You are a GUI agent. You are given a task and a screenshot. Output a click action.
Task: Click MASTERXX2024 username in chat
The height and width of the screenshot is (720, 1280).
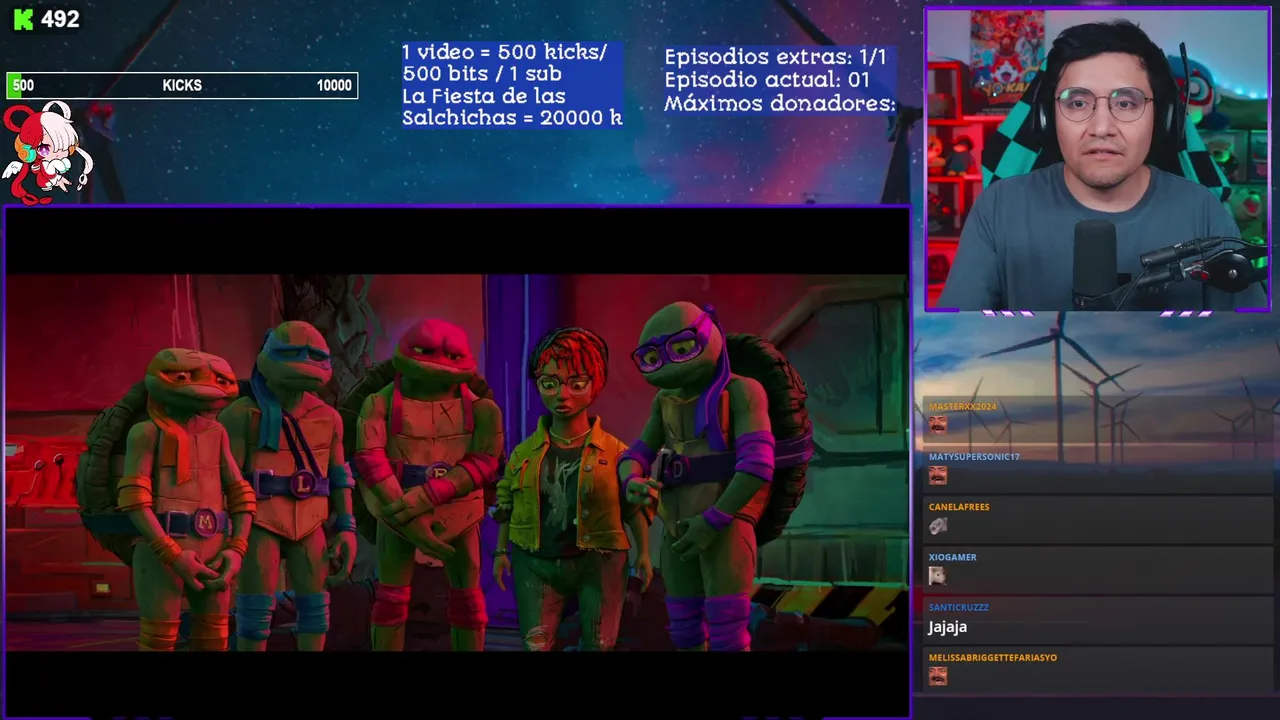[962, 407]
